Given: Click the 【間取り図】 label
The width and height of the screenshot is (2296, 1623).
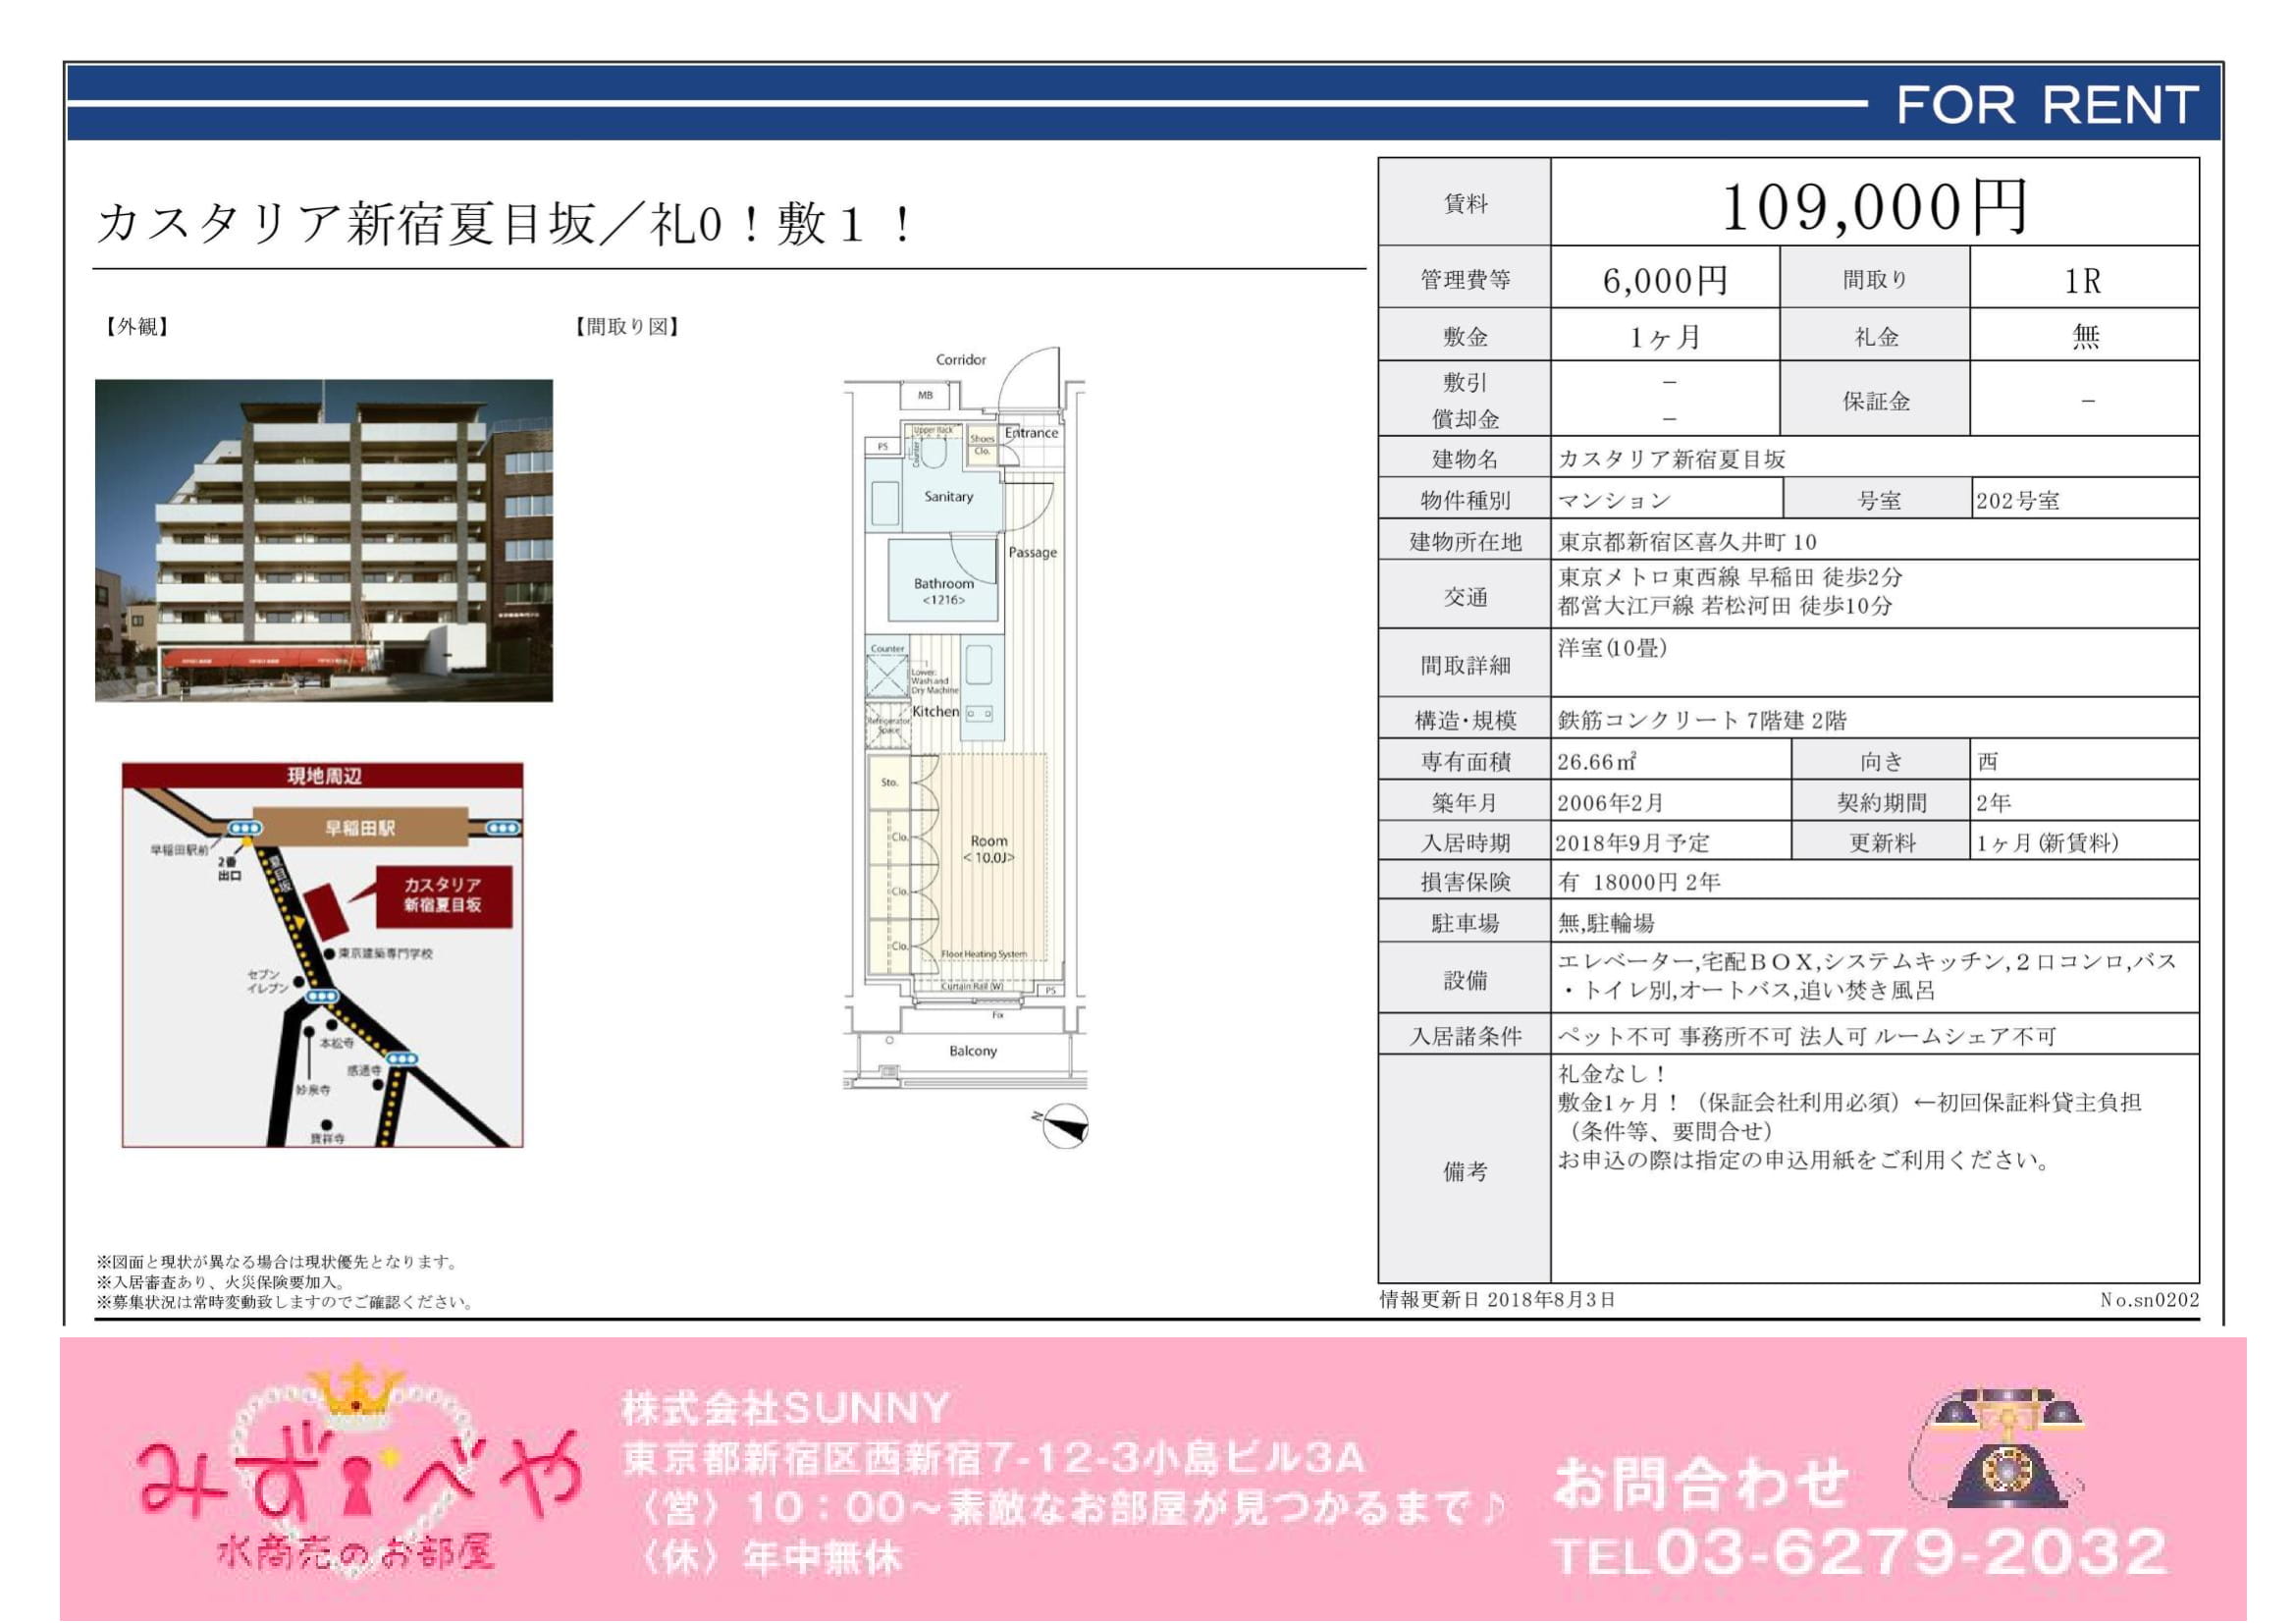Looking at the screenshot, I should click(x=627, y=327).
